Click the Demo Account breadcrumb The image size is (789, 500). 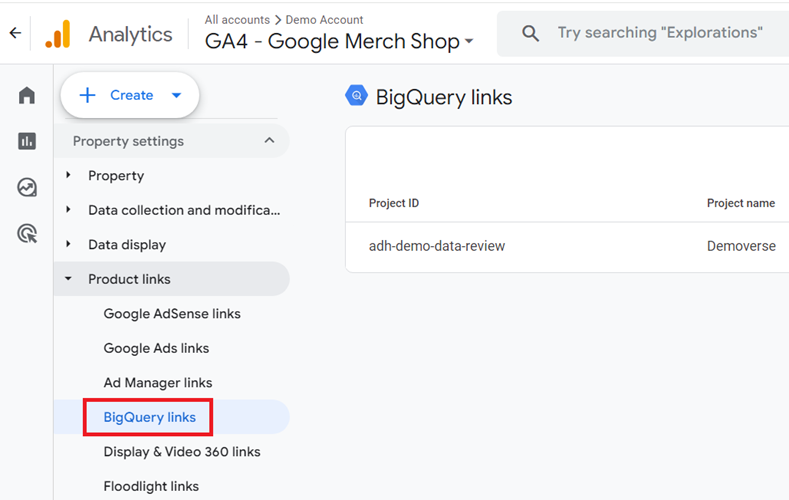(324, 20)
